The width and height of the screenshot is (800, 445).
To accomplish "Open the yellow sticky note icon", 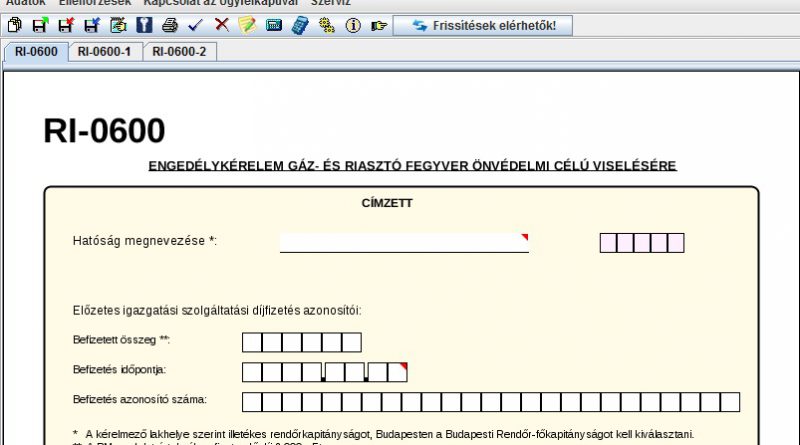I will point(247,25).
